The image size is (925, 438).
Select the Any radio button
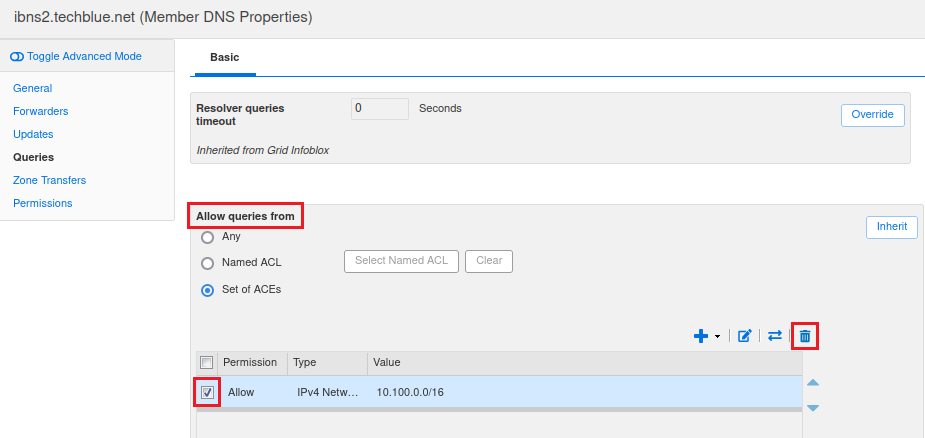tap(208, 237)
